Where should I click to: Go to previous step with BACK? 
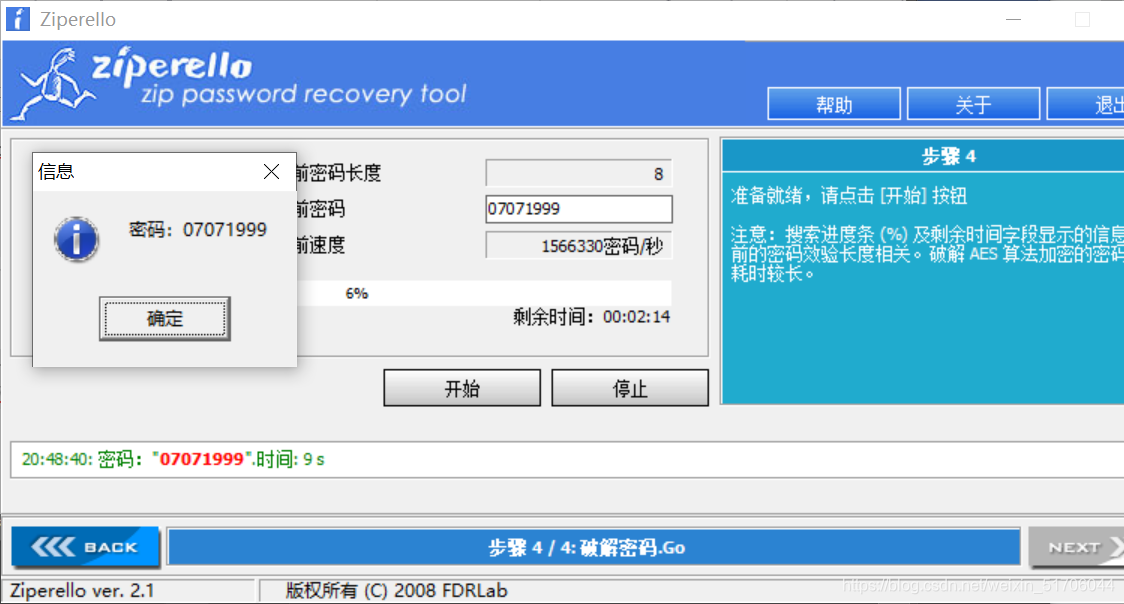[85, 547]
